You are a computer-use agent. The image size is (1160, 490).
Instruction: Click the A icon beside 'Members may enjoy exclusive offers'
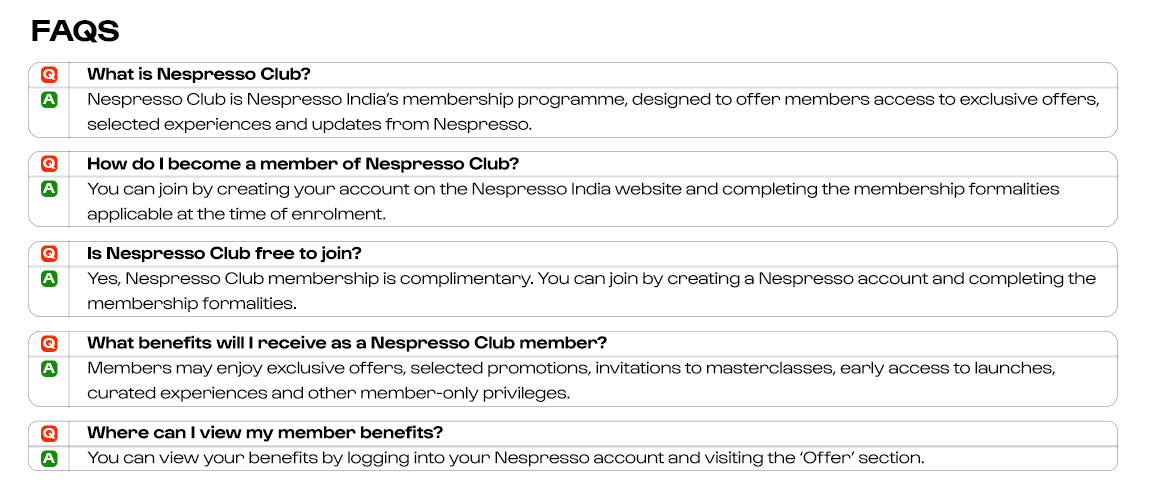click(x=49, y=368)
